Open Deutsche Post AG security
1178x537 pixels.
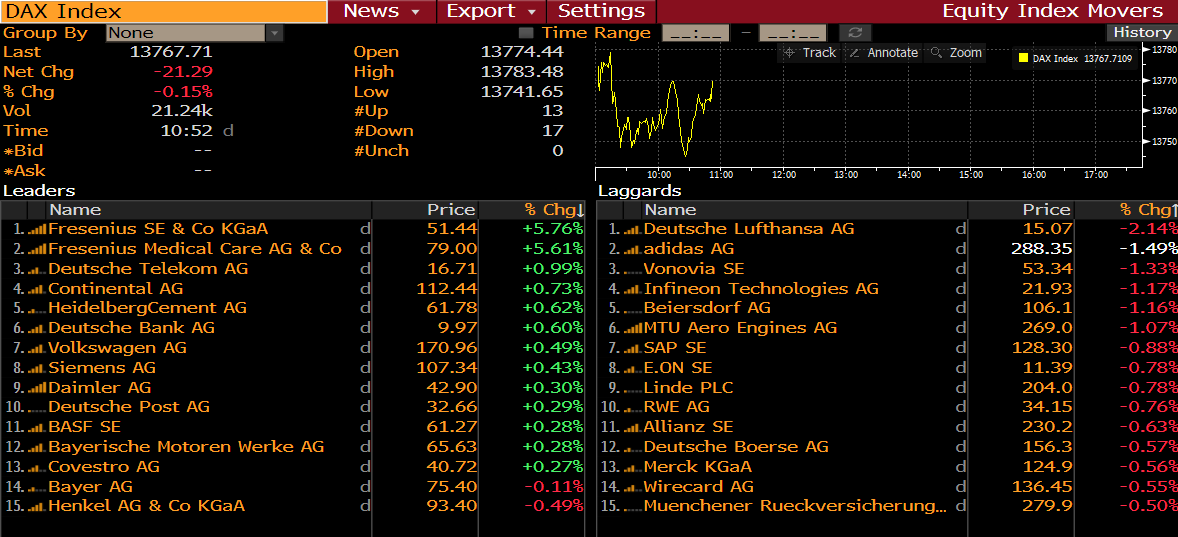coord(128,407)
